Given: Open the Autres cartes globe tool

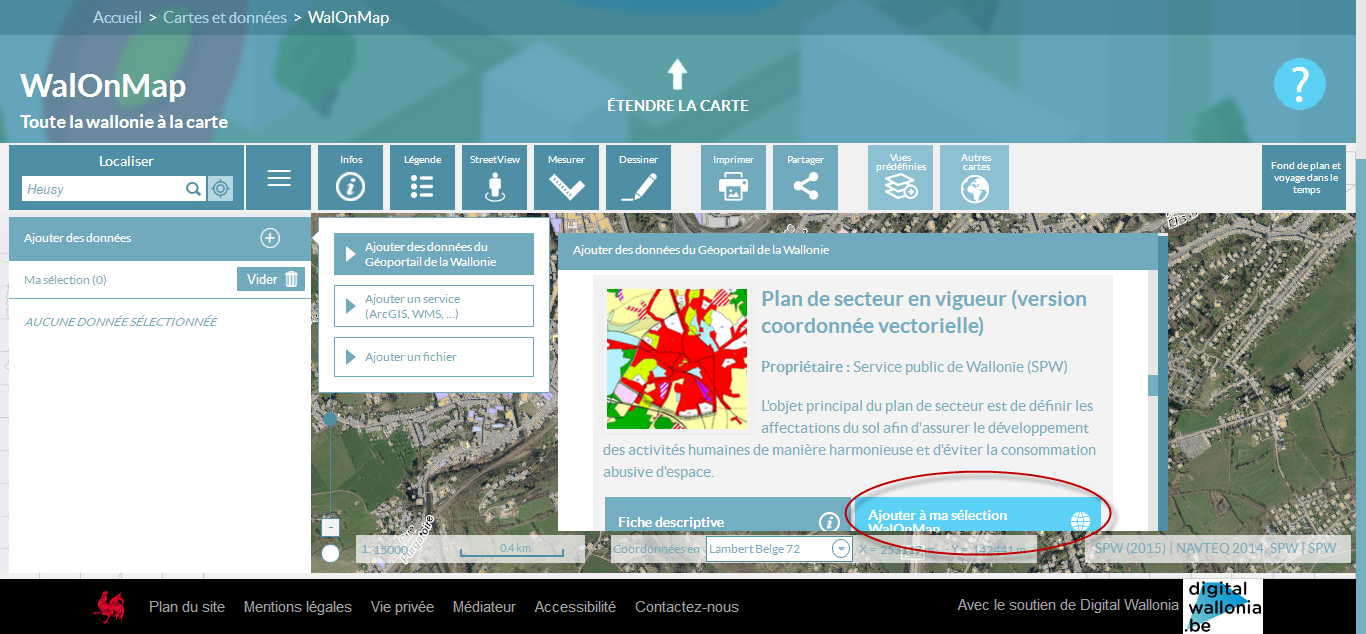Looking at the screenshot, I should click(975, 178).
